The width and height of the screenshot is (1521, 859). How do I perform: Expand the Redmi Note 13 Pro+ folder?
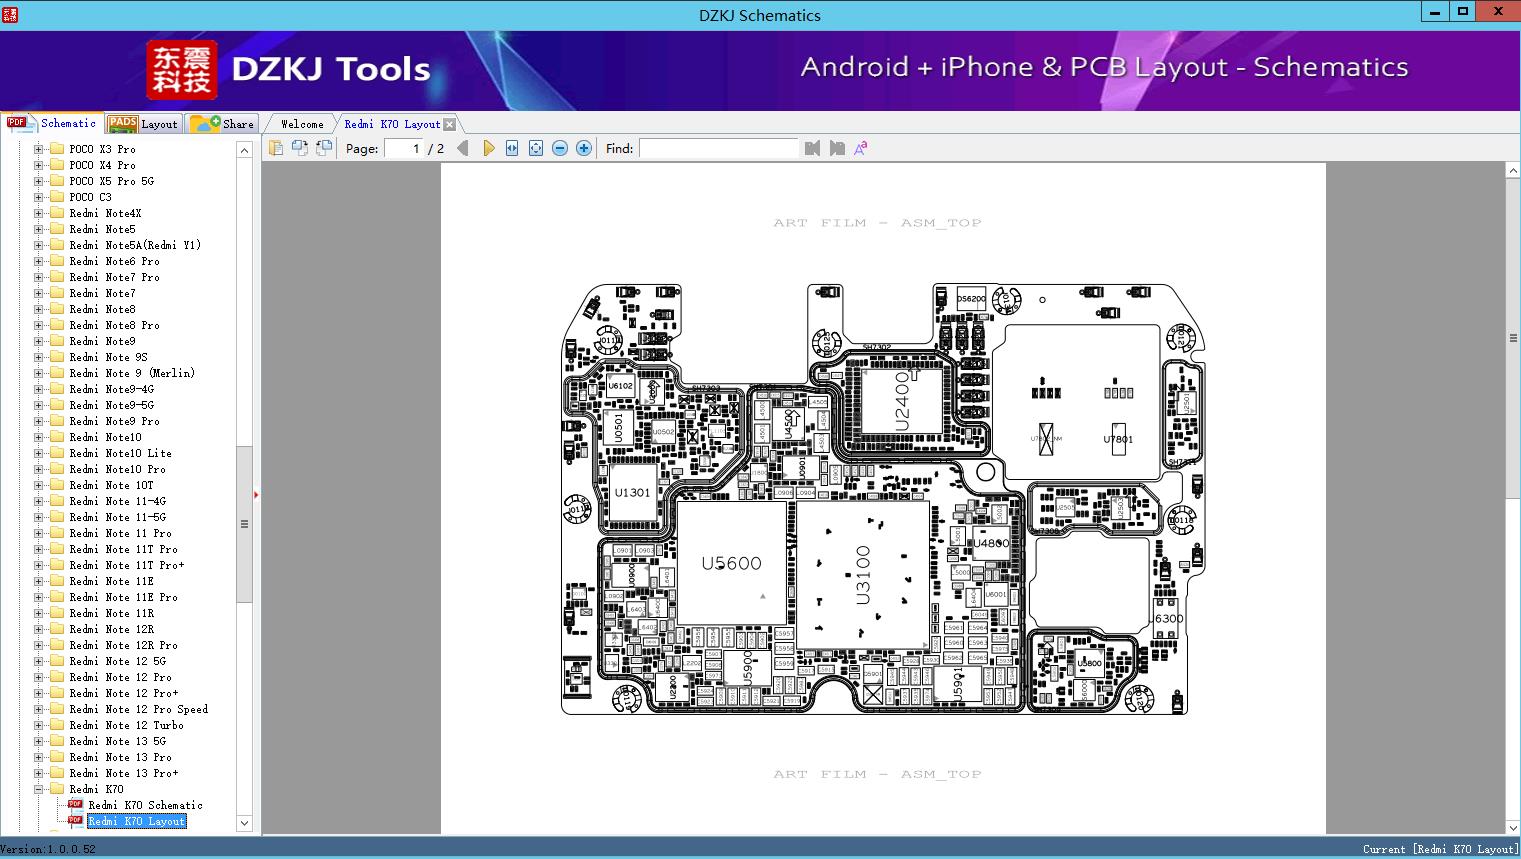(38, 773)
